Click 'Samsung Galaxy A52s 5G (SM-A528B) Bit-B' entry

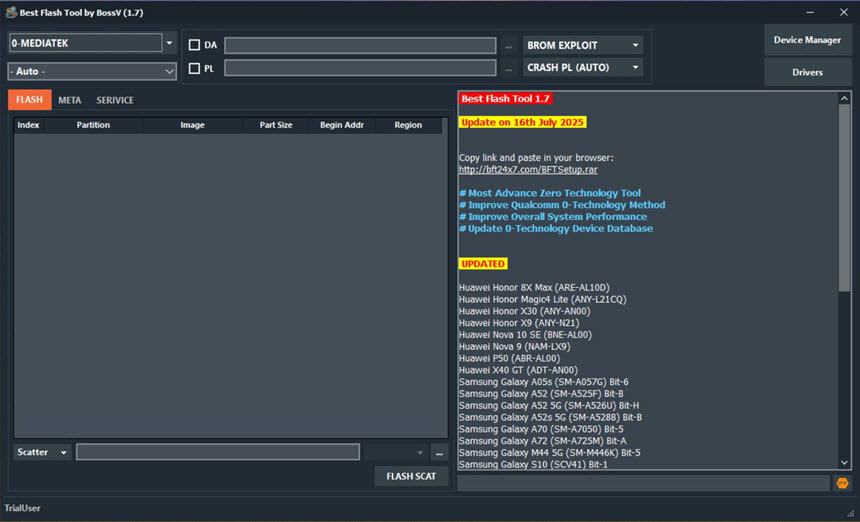550,417
